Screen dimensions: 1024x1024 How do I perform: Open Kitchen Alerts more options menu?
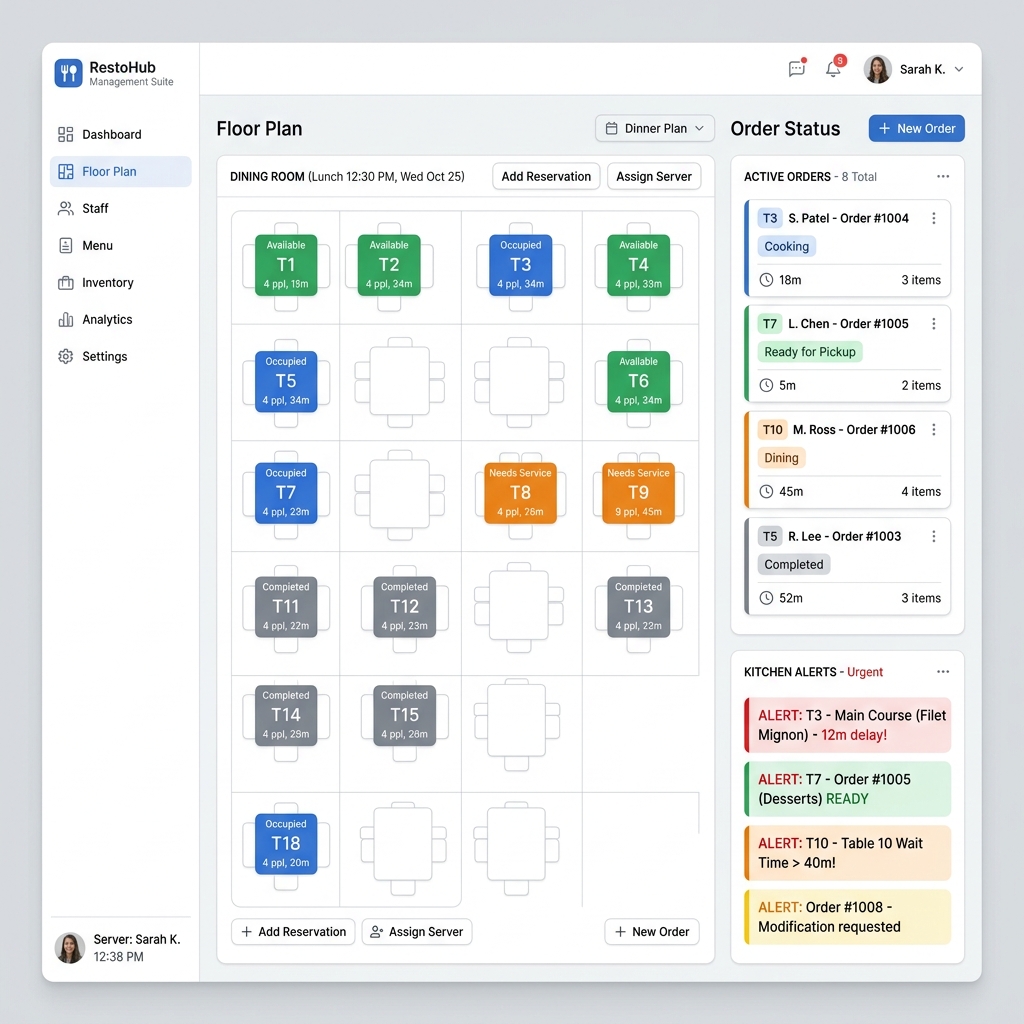coord(943,671)
